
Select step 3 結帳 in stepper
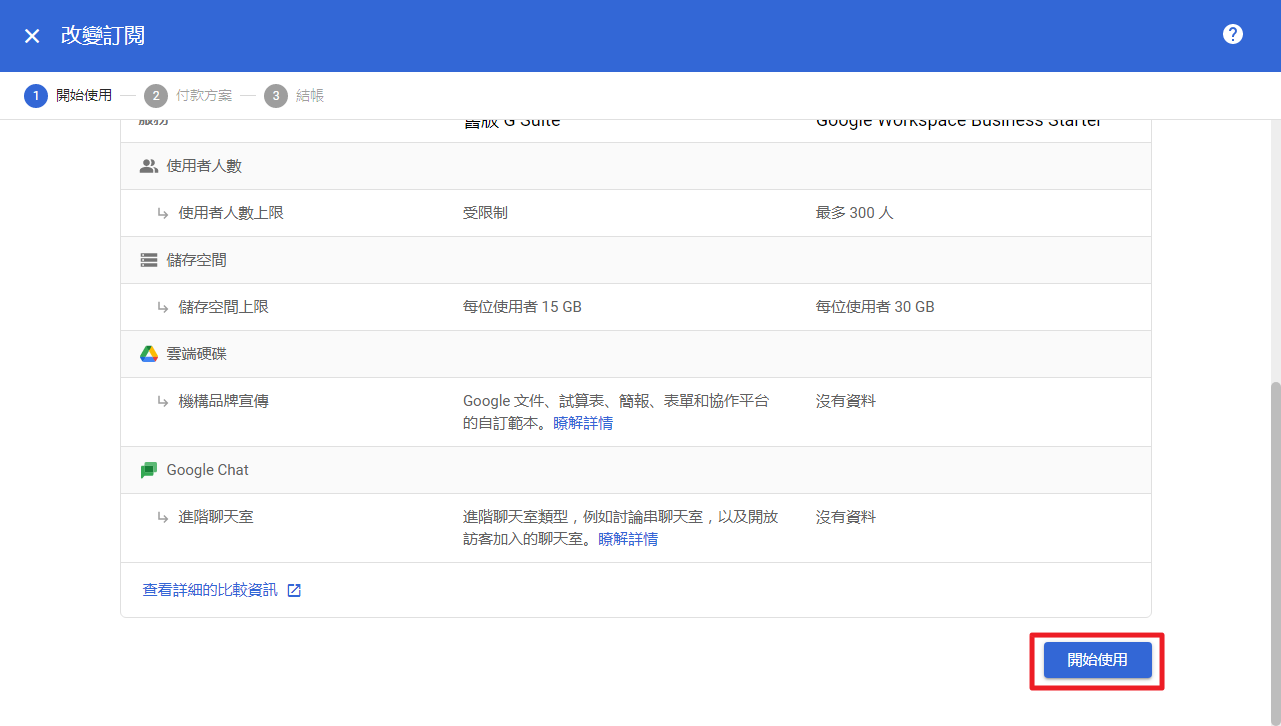(294, 96)
